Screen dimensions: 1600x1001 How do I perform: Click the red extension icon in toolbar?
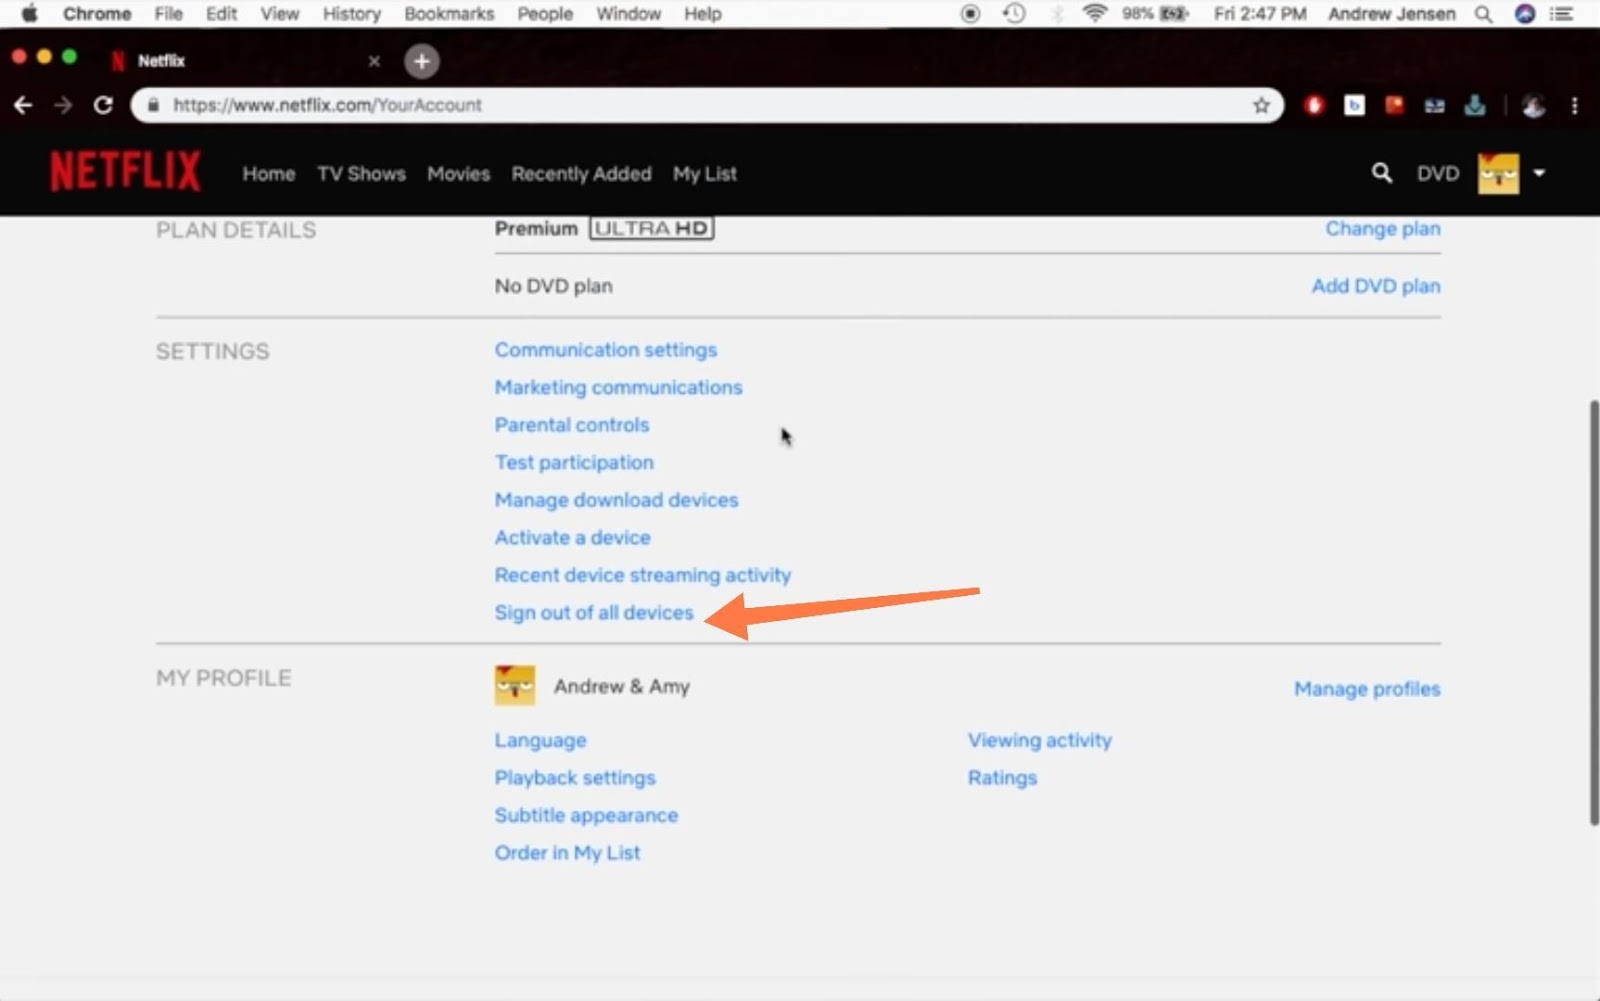1314,105
